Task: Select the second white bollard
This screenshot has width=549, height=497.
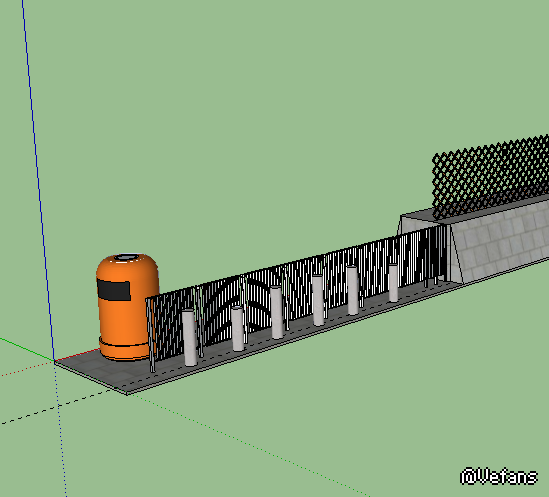Action: (x=238, y=329)
